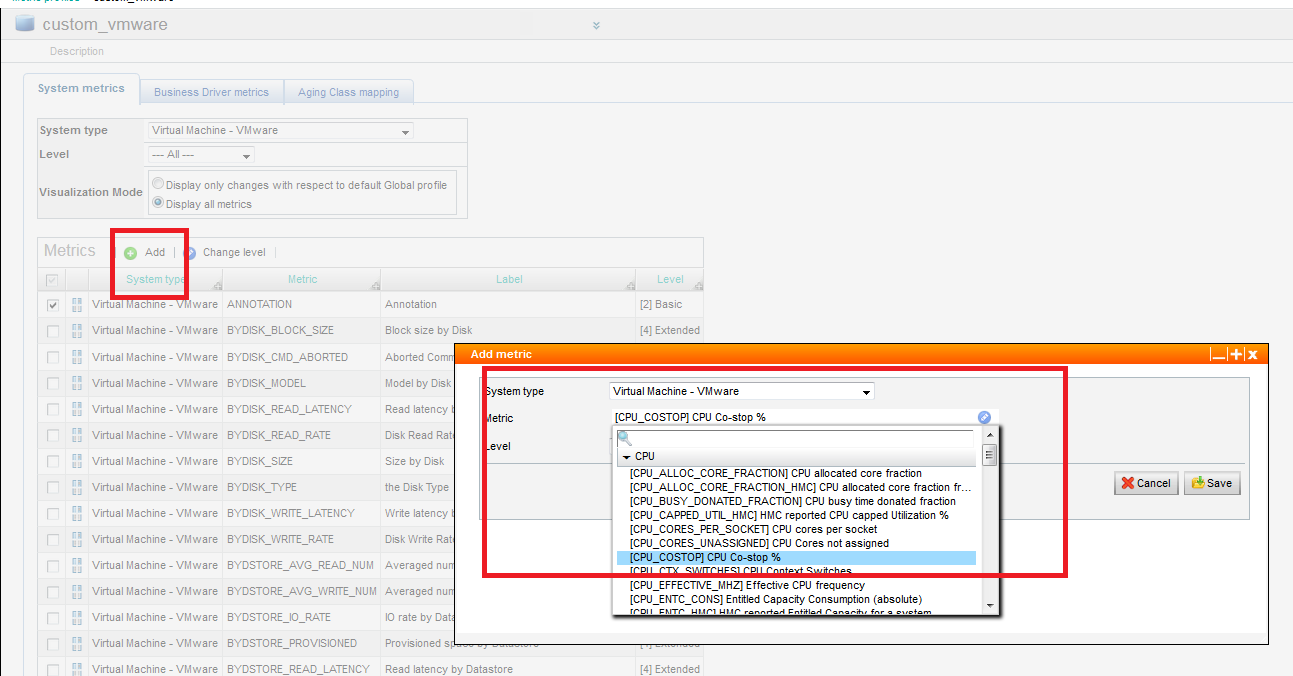The image size is (1293, 676).
Task: Click the green Add metric icon
Action: click(x=131, y=253)
